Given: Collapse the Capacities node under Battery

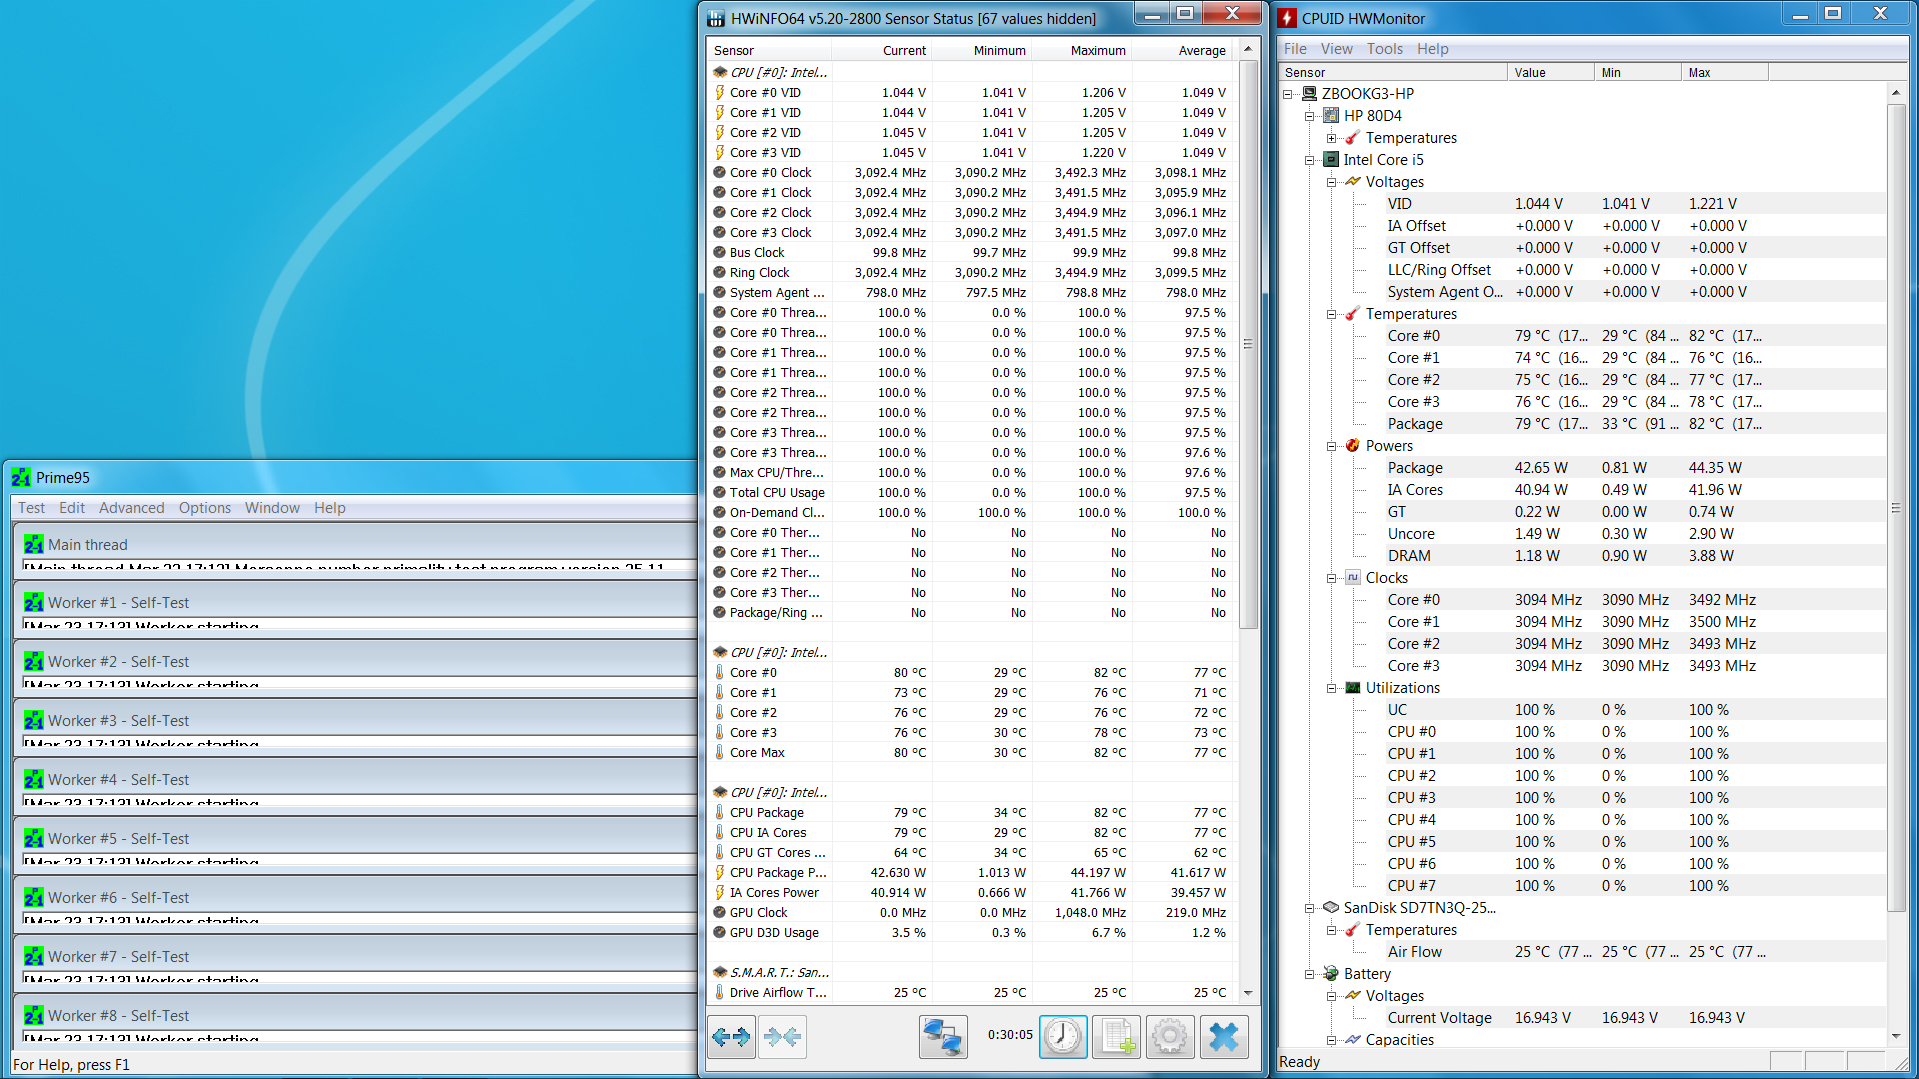Looking at the screenshot, I should tap(1332, 1040).
